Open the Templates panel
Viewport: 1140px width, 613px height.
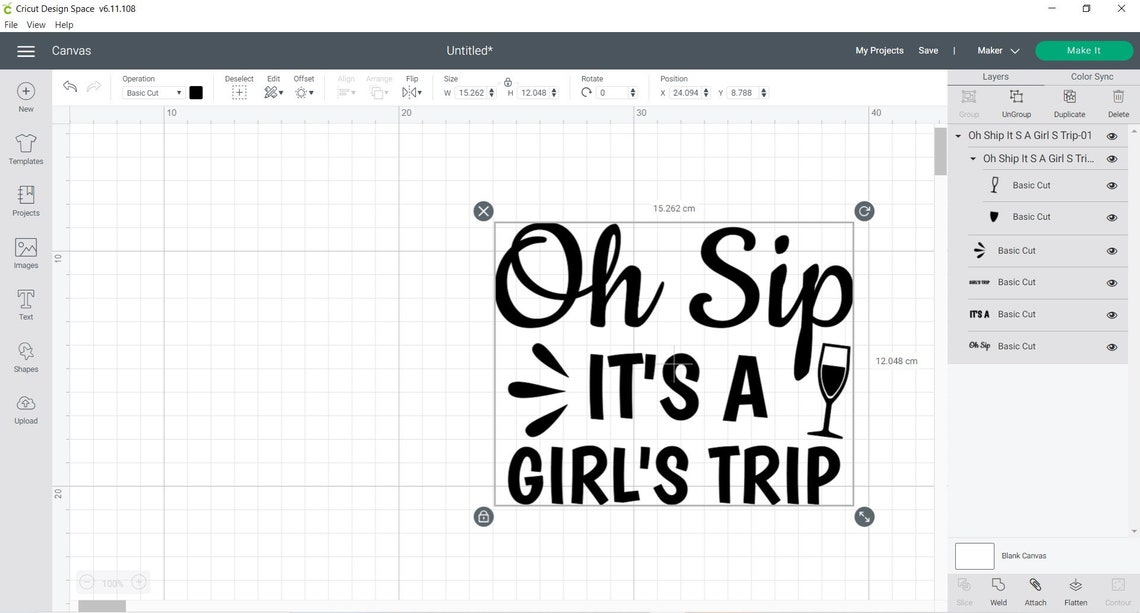coord(24,148)
